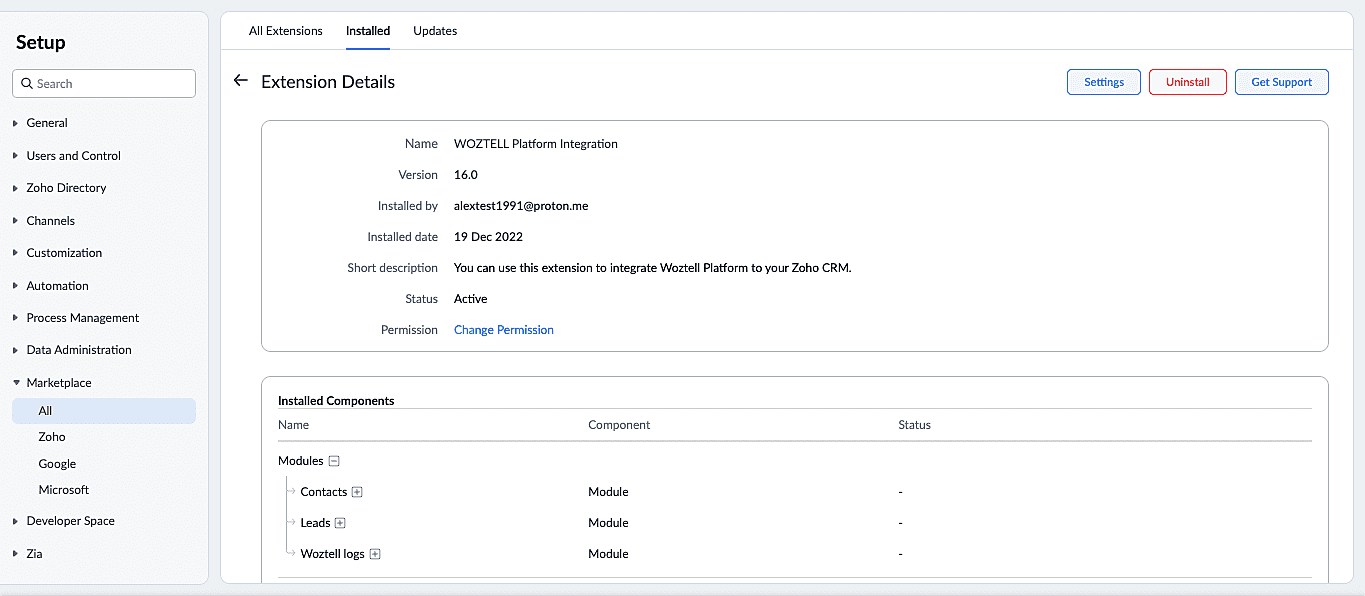Expand the Woztell logs module row
The height and width of the screenshot is (596, 1365).
[x=375, y=554]
